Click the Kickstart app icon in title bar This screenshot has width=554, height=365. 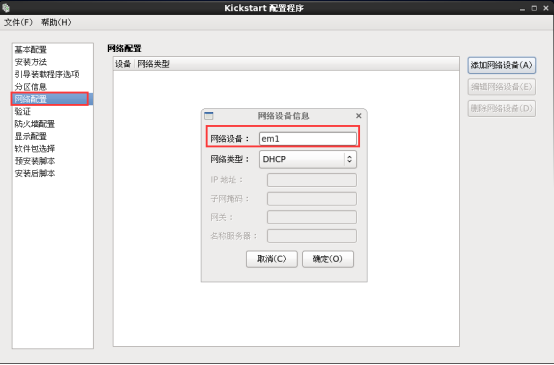pos(6,7)
